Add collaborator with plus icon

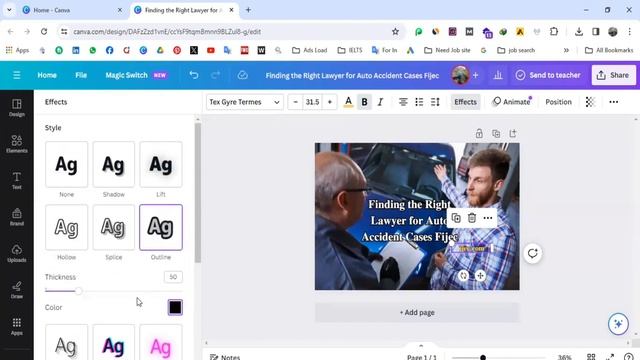click(x=476, y=75)
